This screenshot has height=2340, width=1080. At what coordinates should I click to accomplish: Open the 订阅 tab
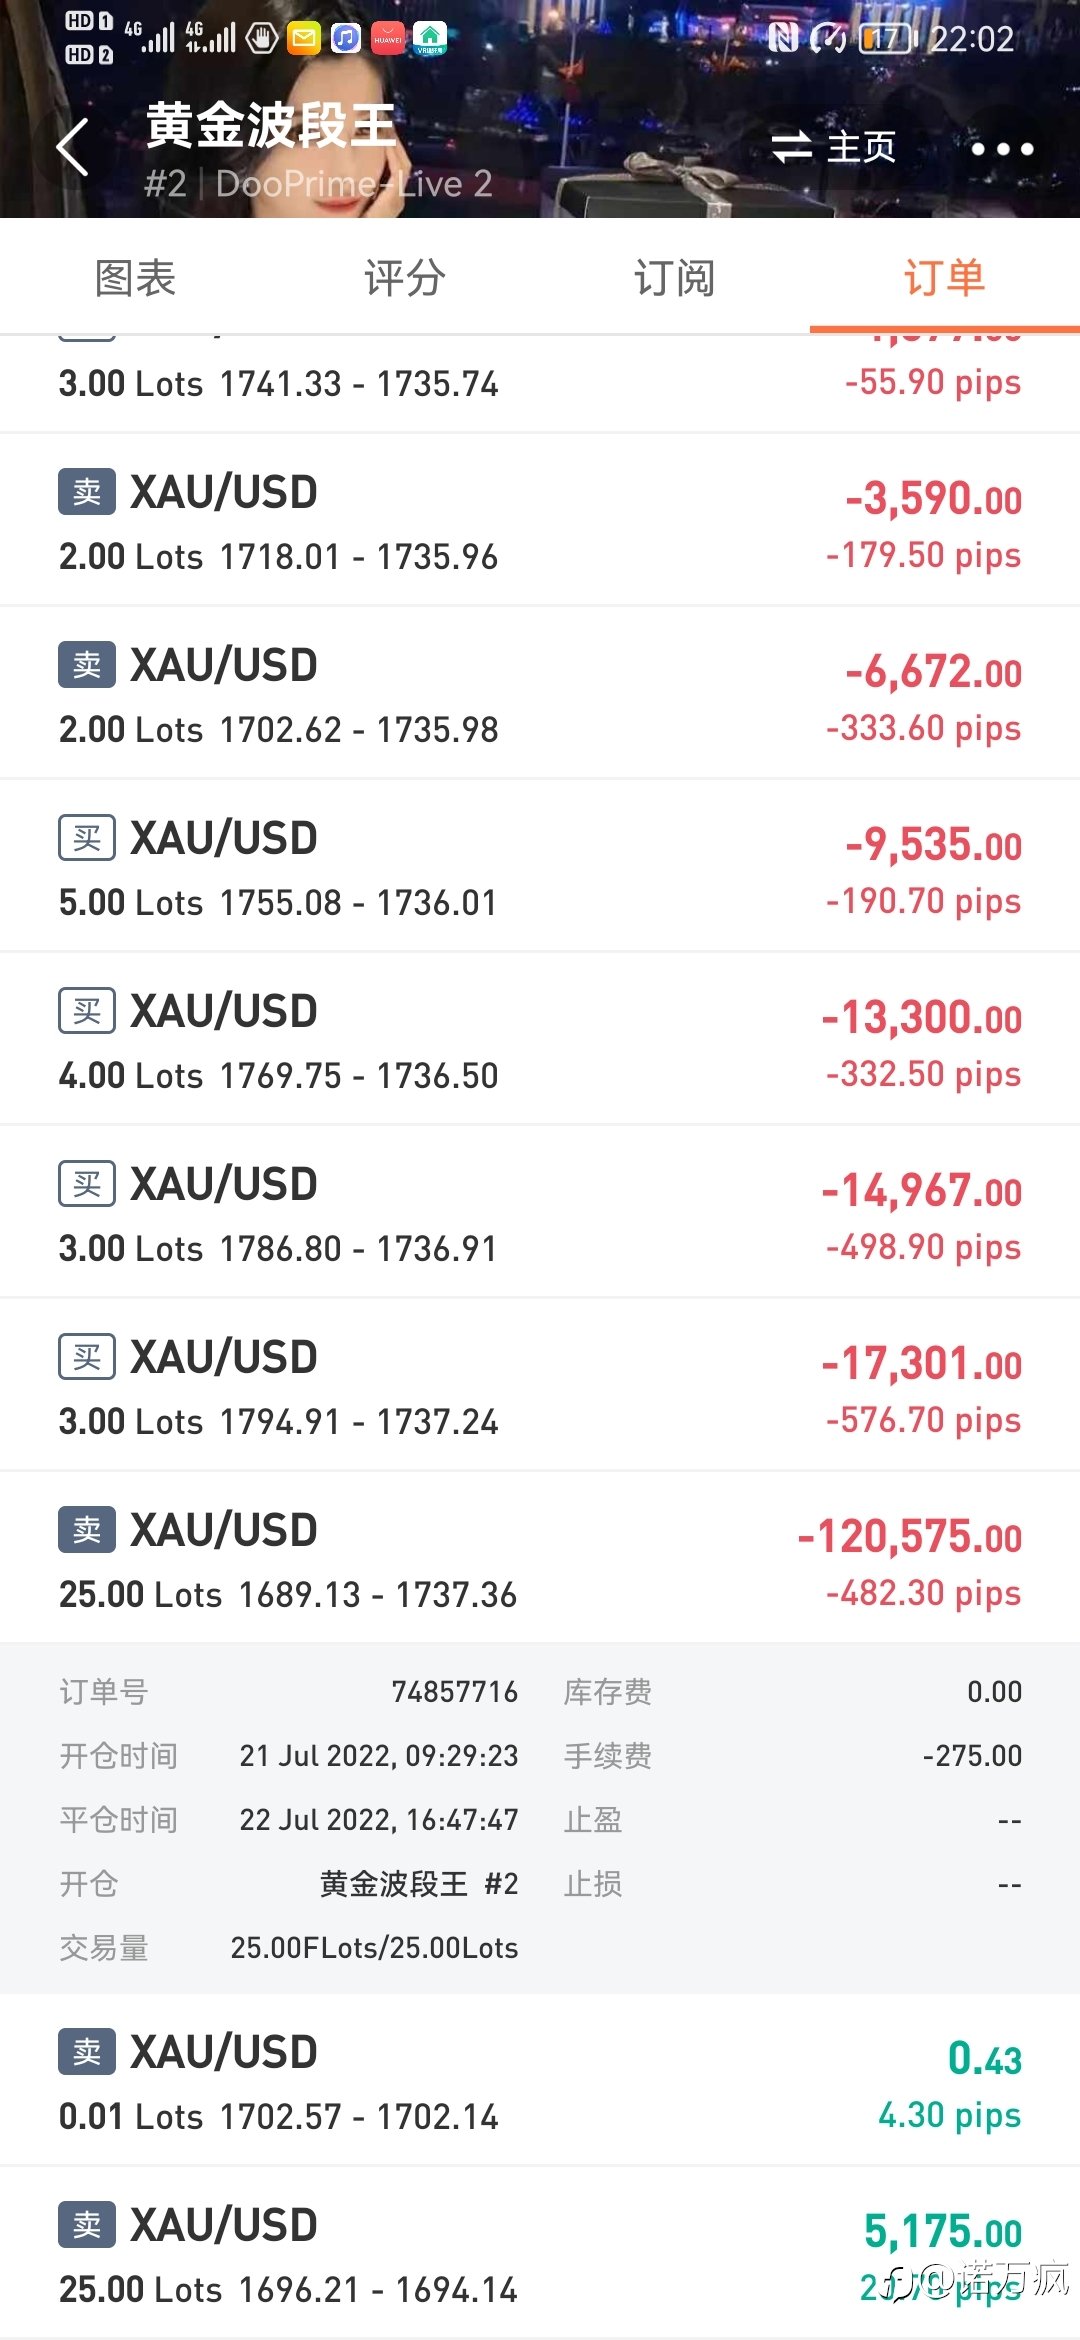point(675,277)
